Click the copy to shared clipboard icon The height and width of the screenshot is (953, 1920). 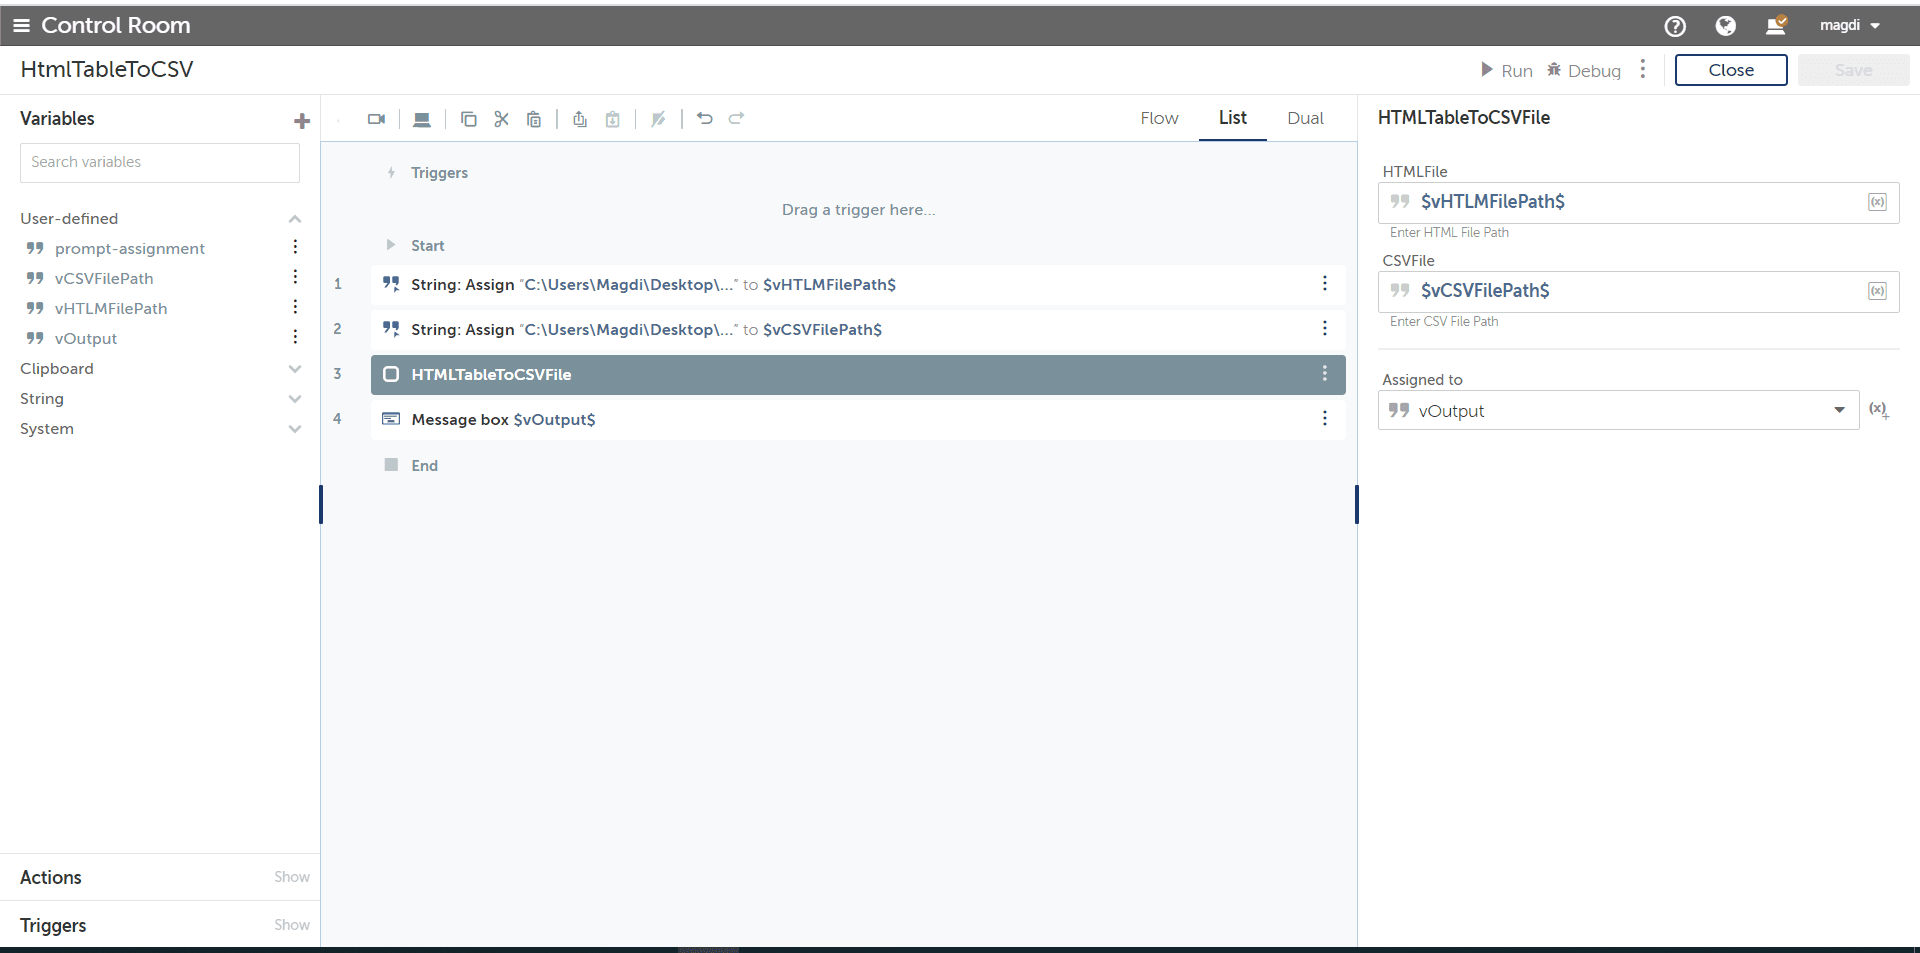tap(580, 119)
